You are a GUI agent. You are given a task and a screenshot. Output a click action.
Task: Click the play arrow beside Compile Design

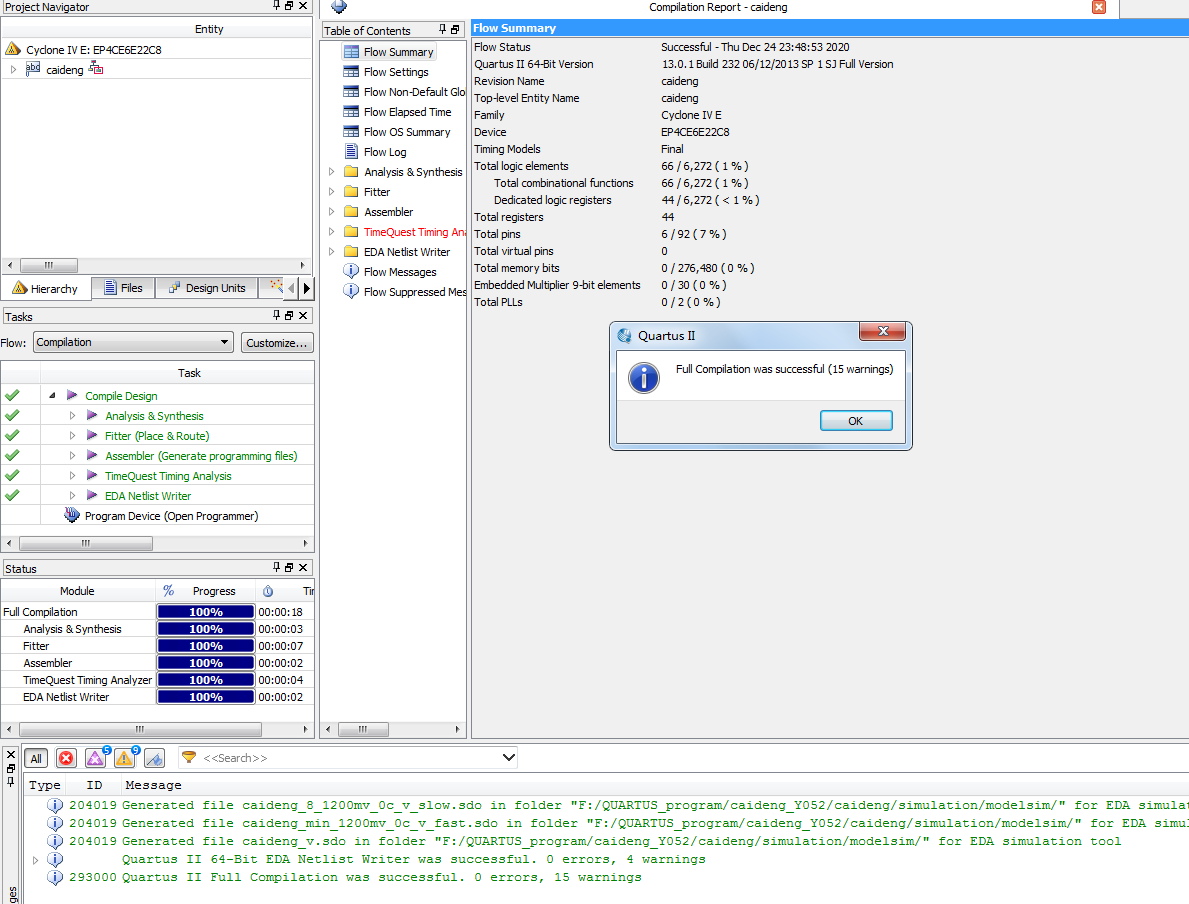point(72,396)
